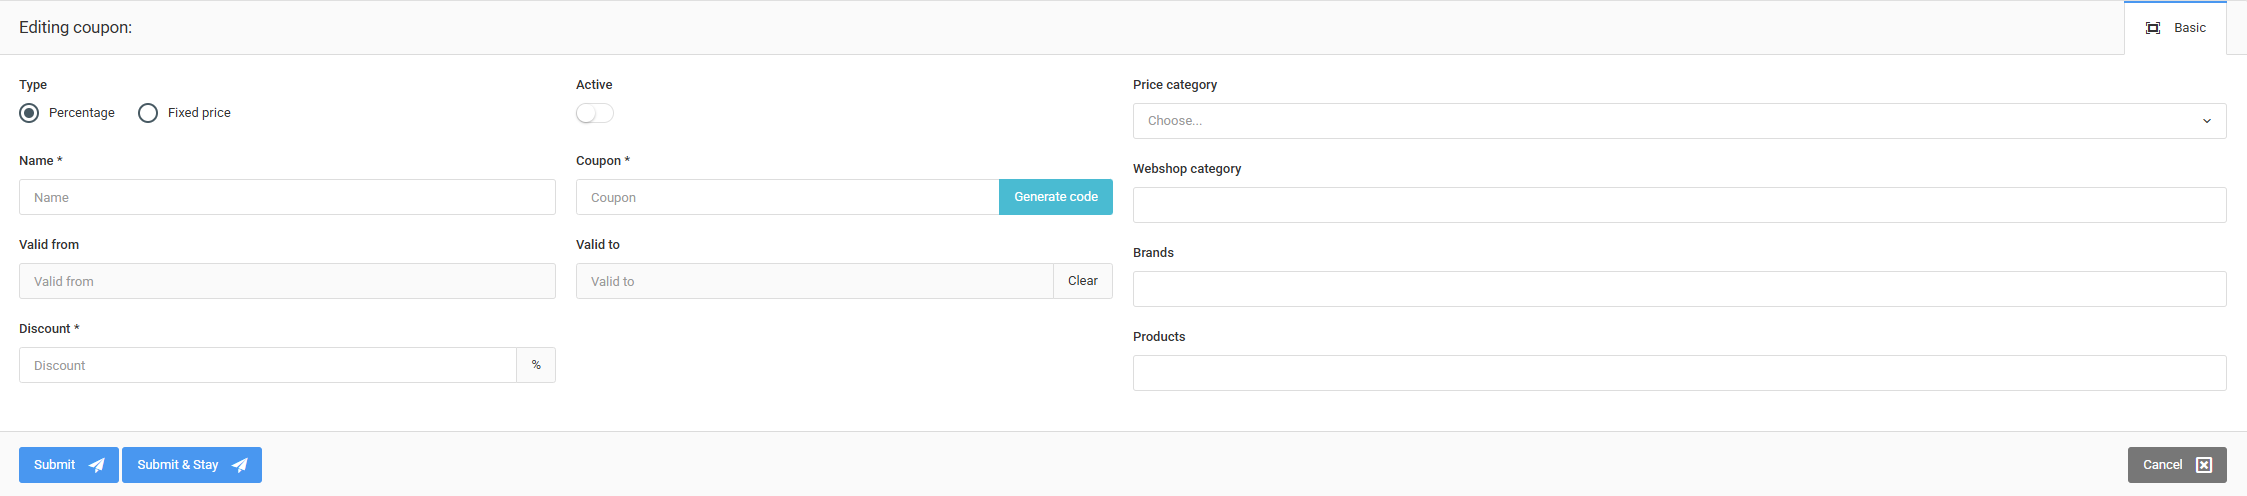Click the "Webshop category" label
This screenshot has height=496, width=2247.
pos(1187,169)
